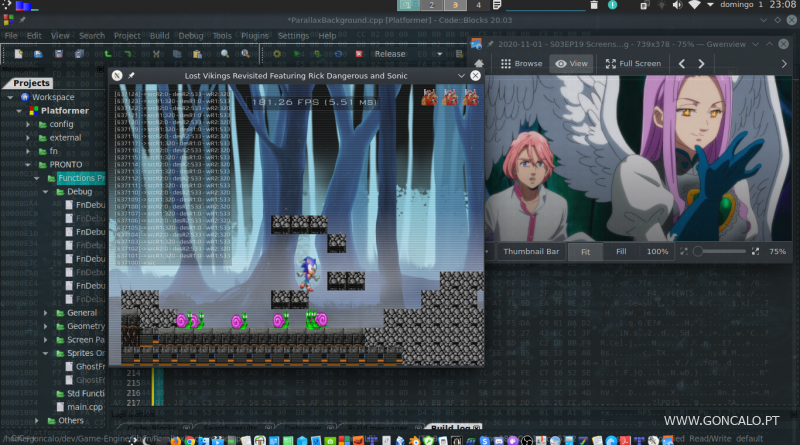This screenshot has width=800, height=445.
Task: Open the volume control in system tray
Action: (677, 5)
